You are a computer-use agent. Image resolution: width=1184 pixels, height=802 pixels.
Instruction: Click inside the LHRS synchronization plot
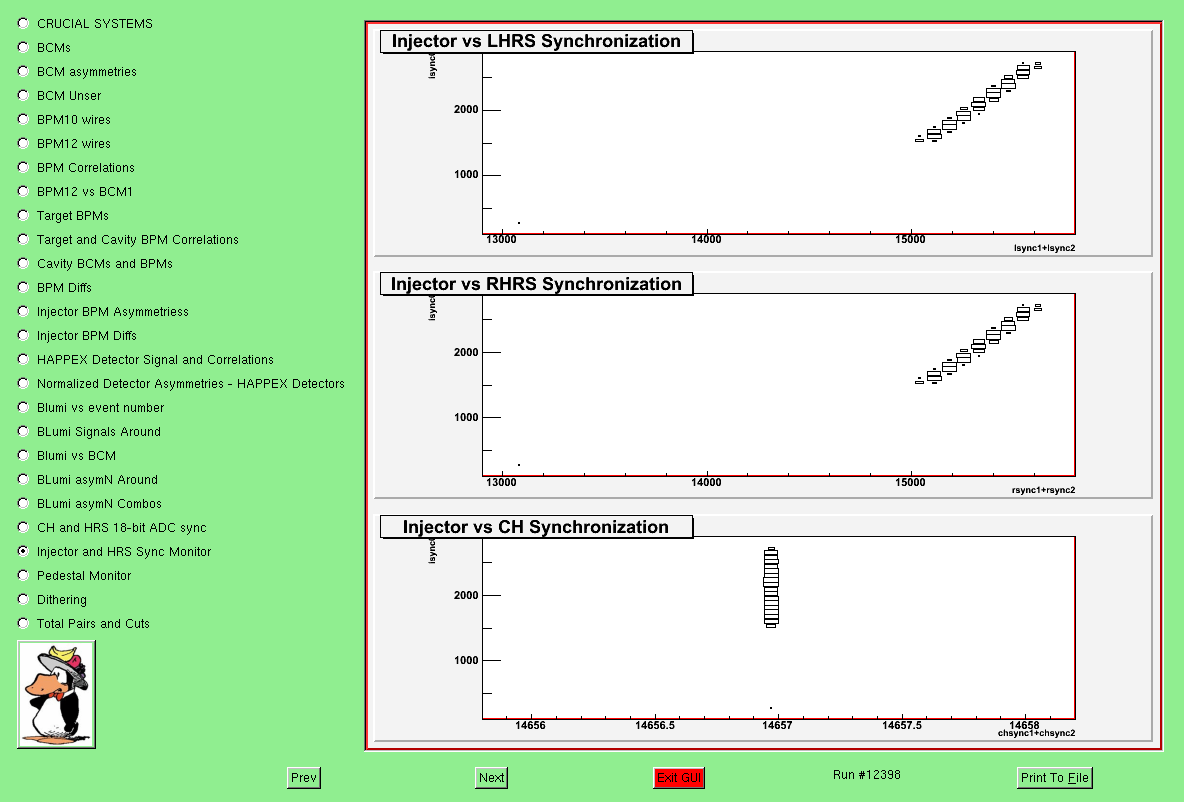(x=779, y=143)
